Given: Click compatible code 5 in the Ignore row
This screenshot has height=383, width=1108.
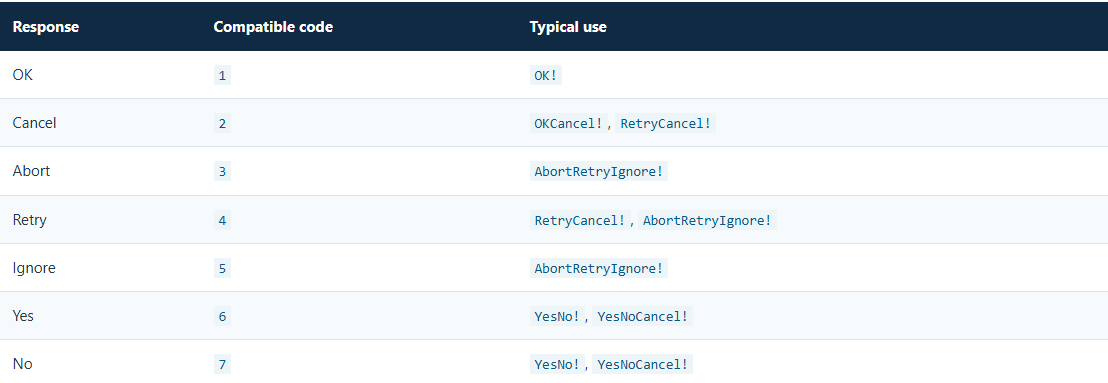Looking at the screenshot, I should click(x=222, y=269).
